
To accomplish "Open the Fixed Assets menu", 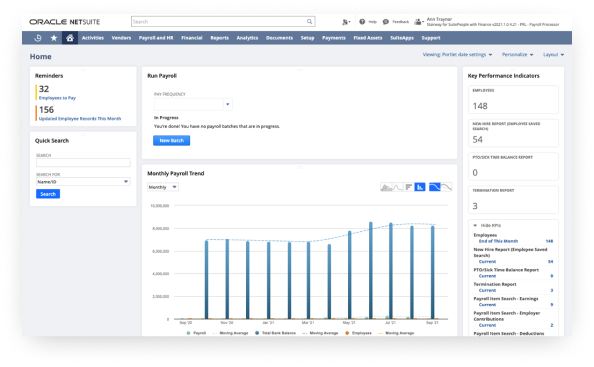I will [x=368, y=38].
